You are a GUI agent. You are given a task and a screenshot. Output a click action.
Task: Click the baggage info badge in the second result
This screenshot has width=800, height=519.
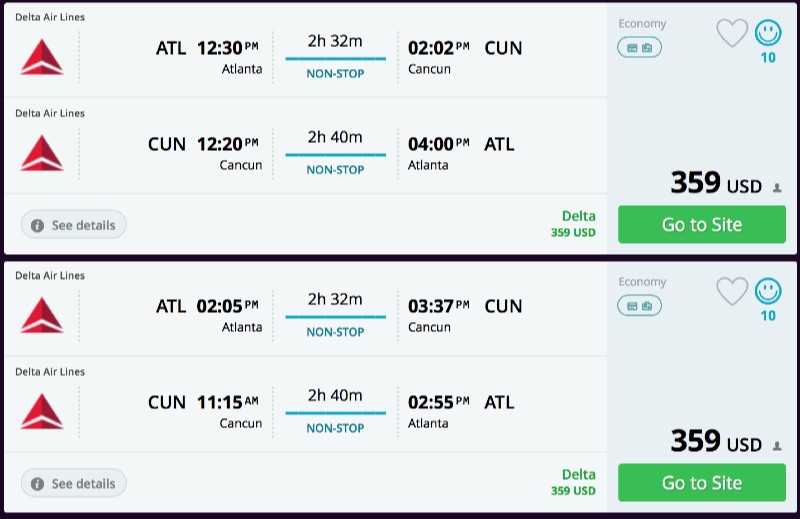point(639,305)
